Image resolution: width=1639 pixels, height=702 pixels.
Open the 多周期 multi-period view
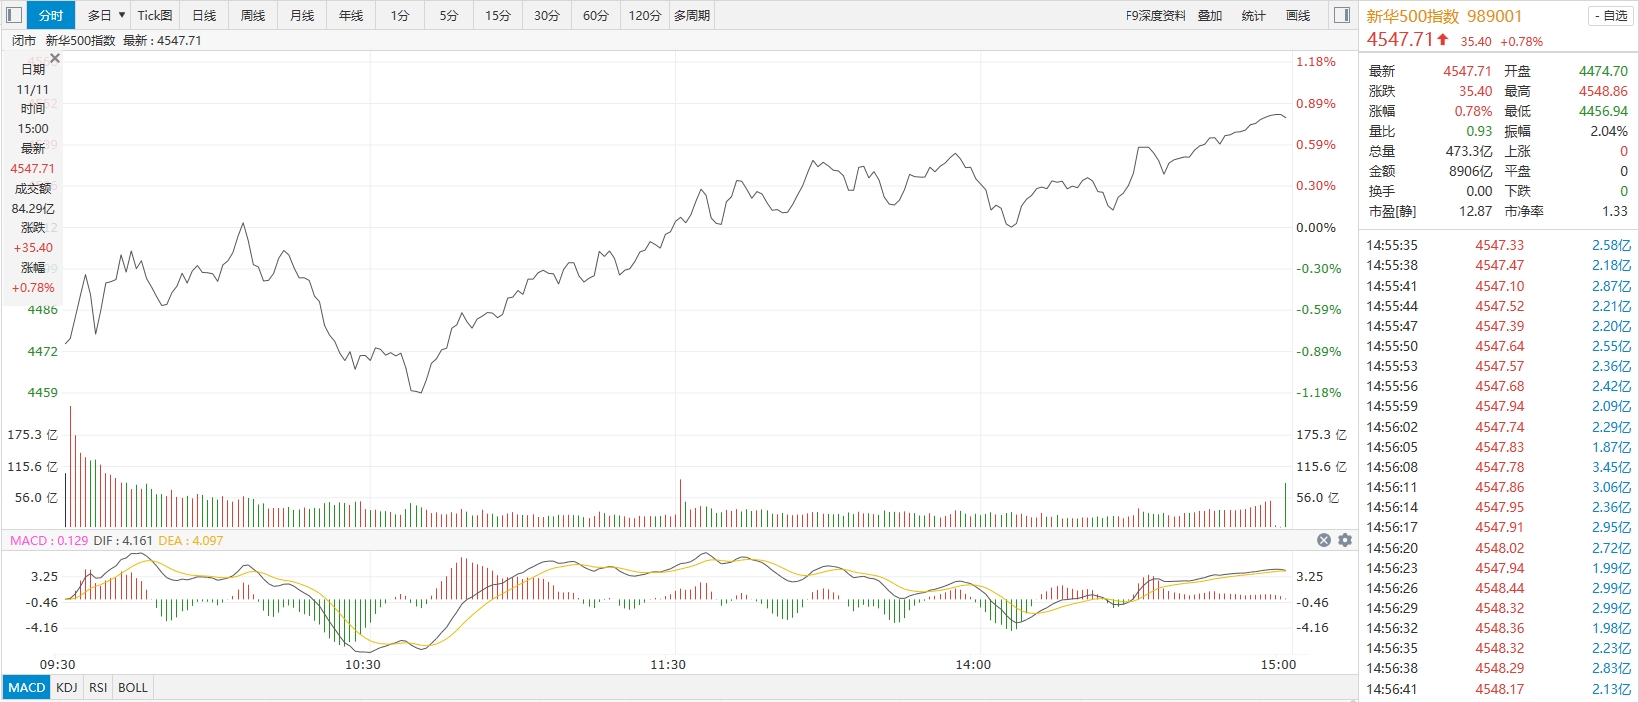pos(692,15)
